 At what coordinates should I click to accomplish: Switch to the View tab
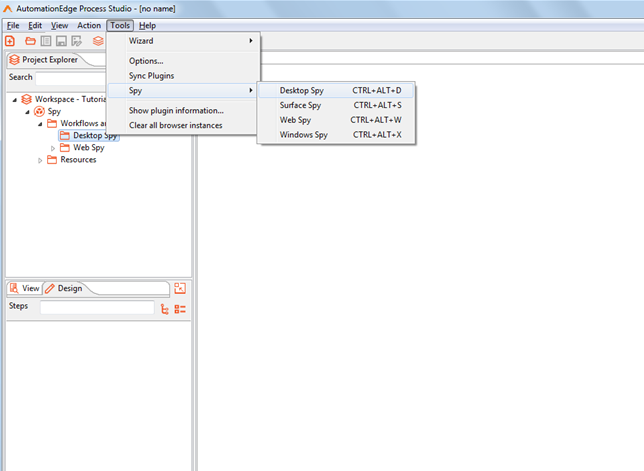[25, 288]
